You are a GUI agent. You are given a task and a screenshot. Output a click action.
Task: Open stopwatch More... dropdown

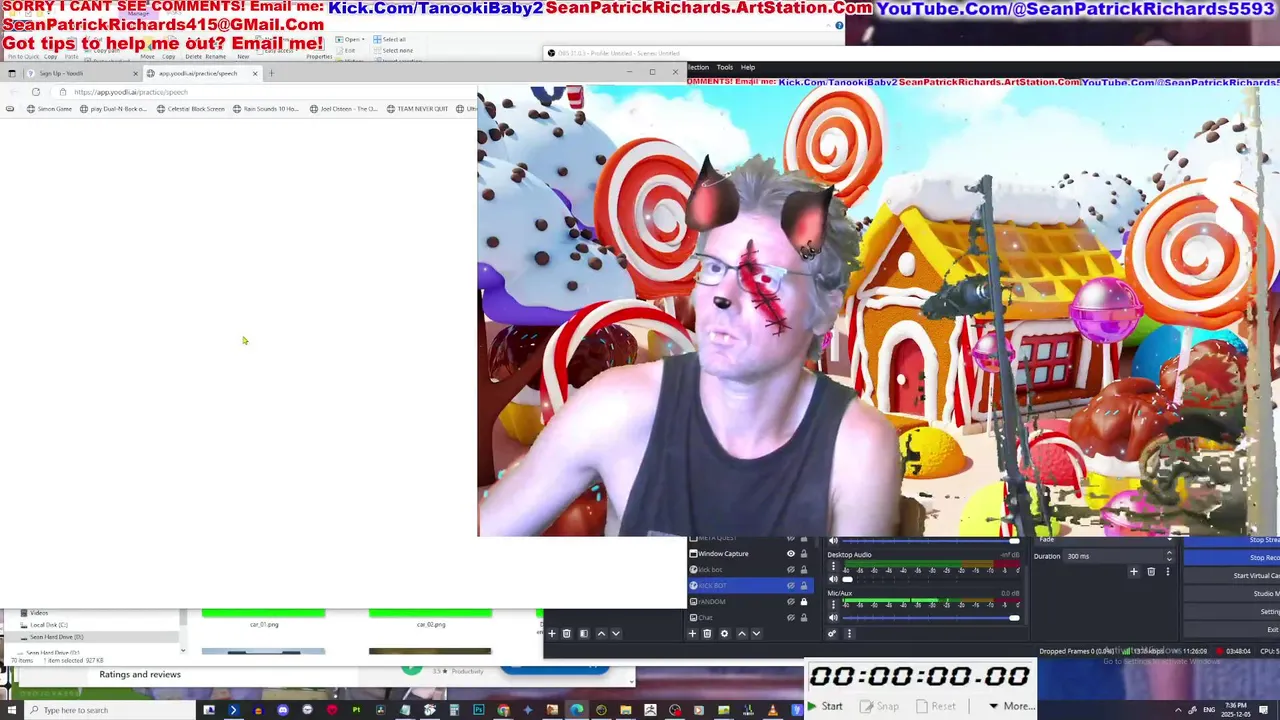click(1010, 706)
